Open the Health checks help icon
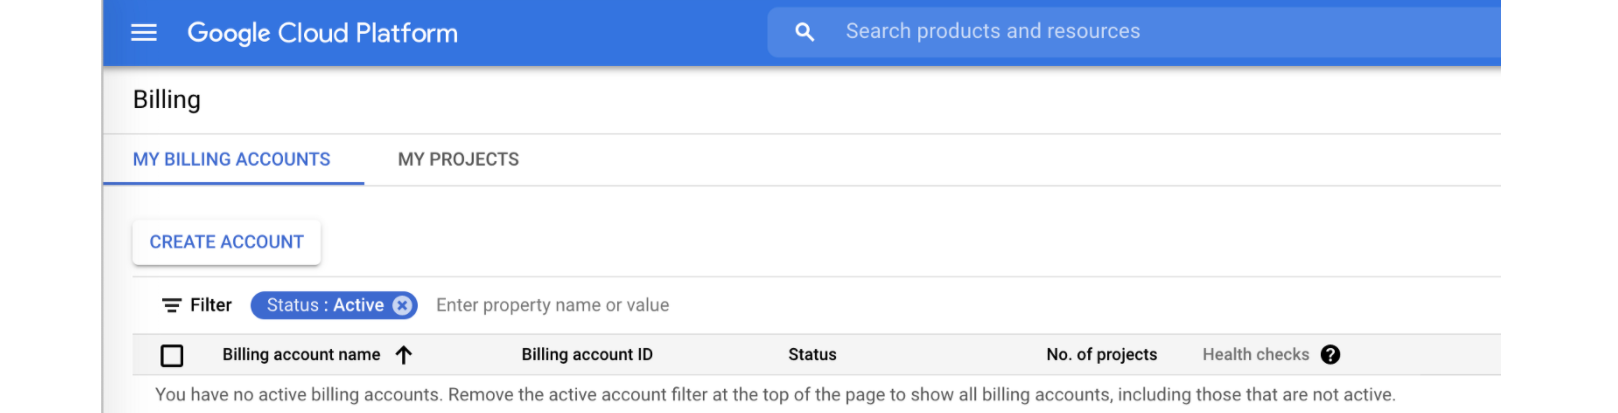 point(1330,355)
